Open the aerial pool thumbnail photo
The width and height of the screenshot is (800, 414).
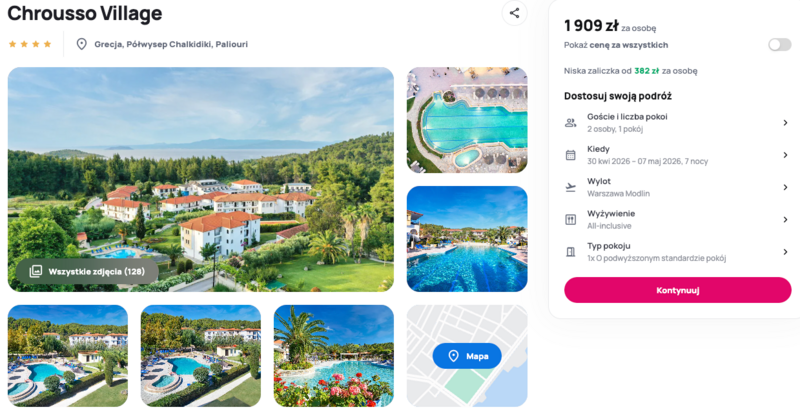pos(467,120)
